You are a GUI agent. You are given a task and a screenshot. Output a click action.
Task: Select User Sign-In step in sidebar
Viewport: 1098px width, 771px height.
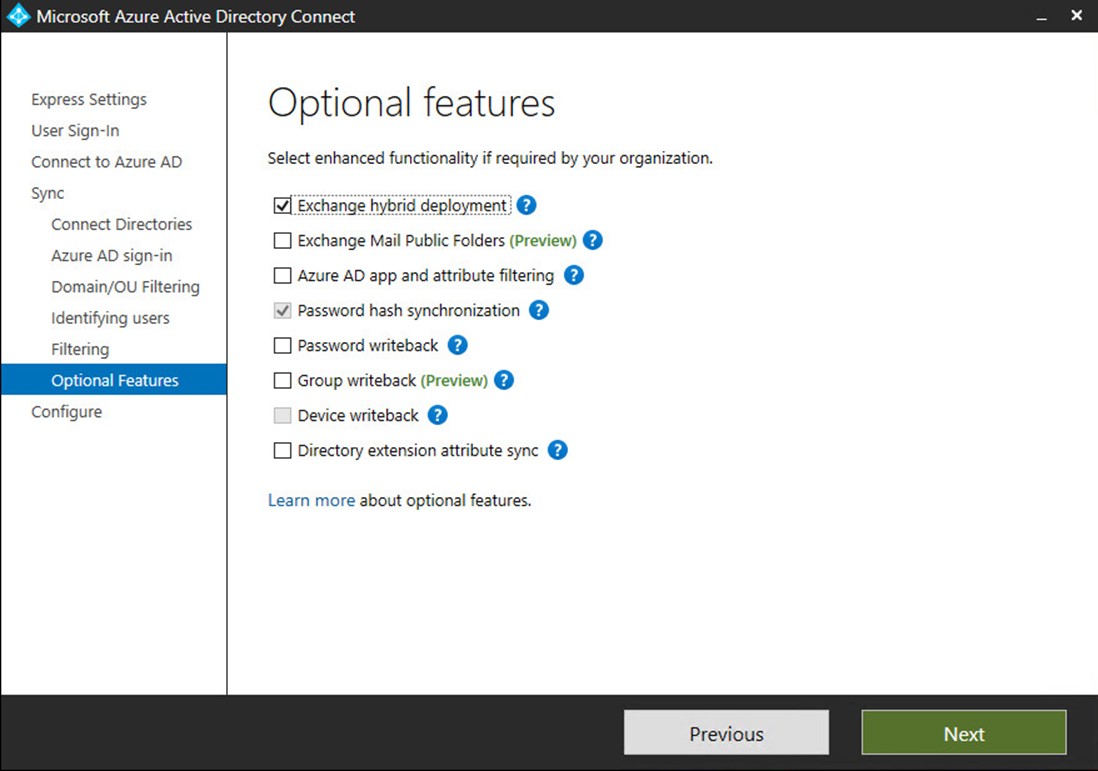[75, 131]
